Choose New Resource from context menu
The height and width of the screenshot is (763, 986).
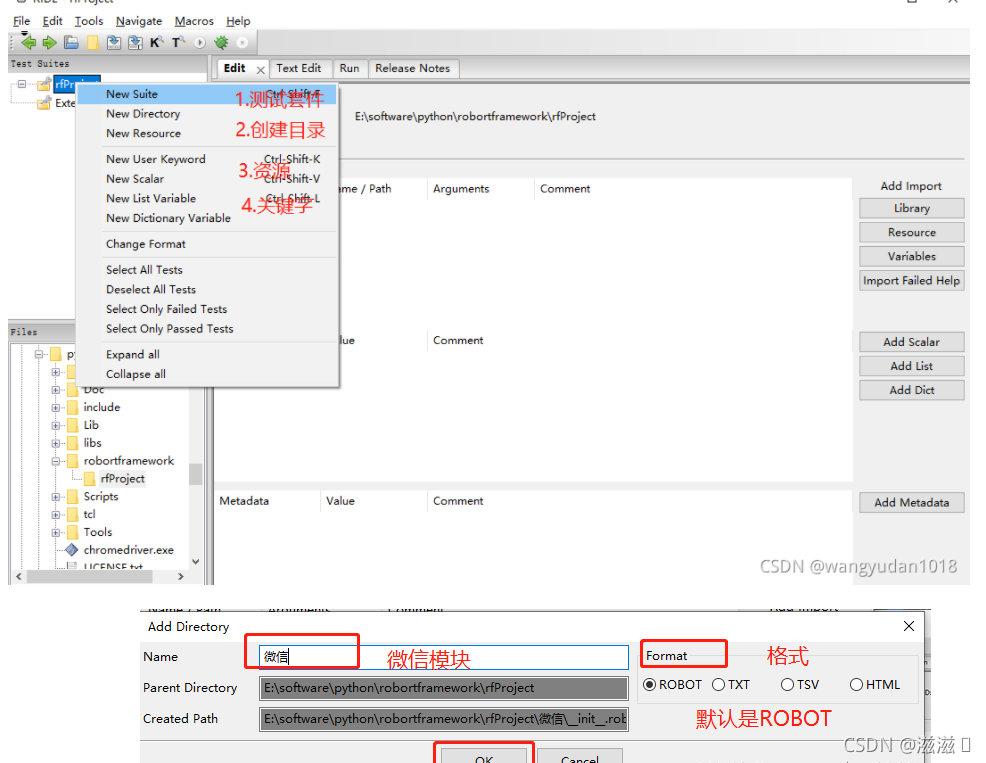[207, 133]
